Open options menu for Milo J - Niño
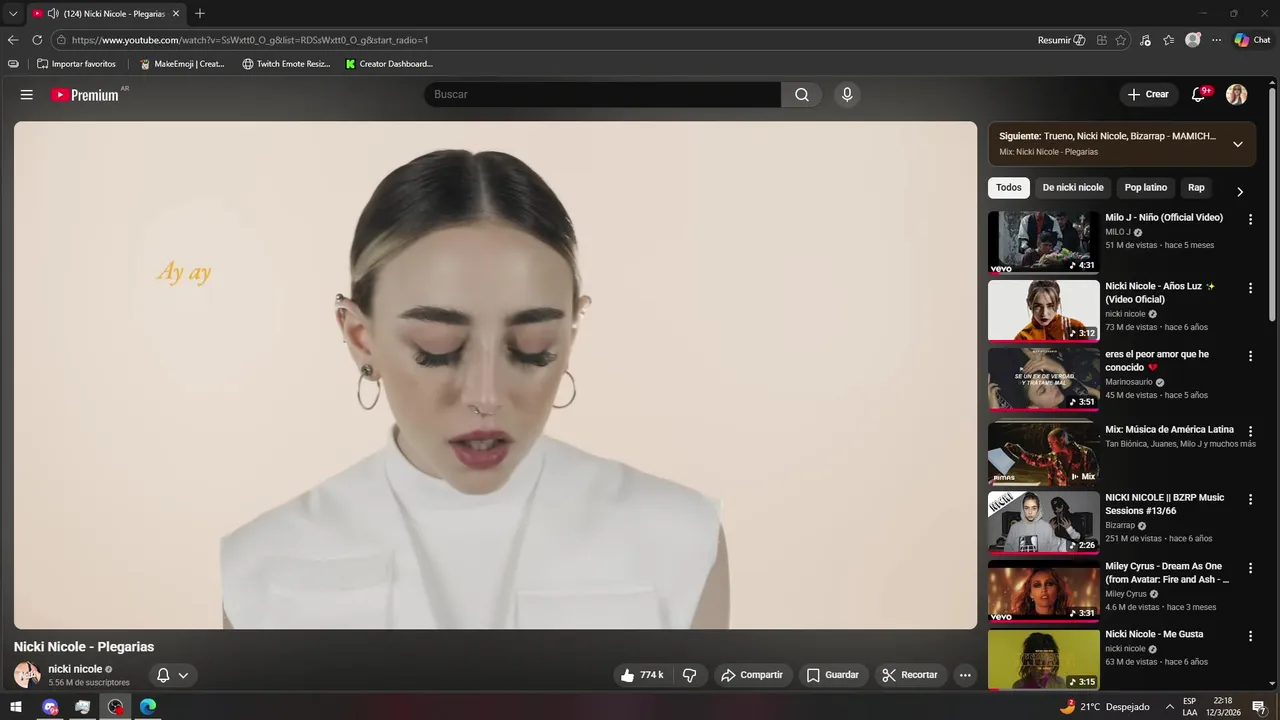The image size is (1280, 720). click(x=1250, y=219)
